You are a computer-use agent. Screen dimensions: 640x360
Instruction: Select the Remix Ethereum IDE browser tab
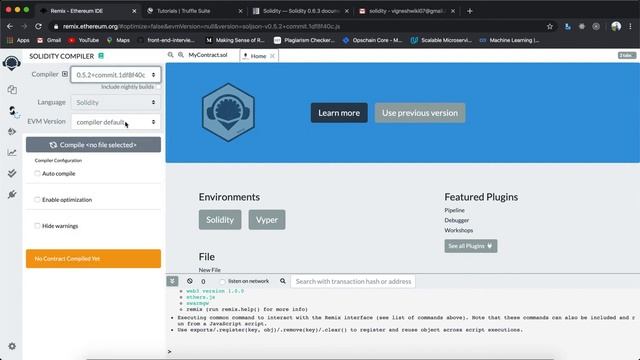(88, 11)
